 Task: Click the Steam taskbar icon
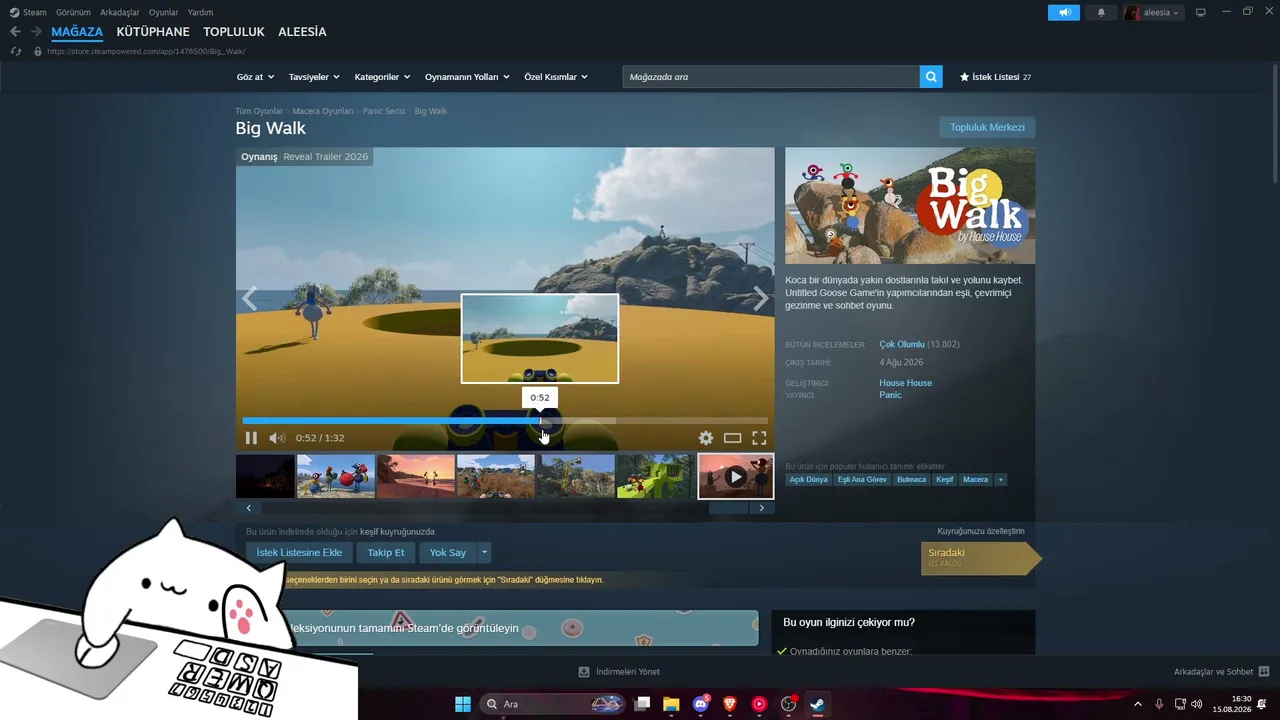point(817,704)
